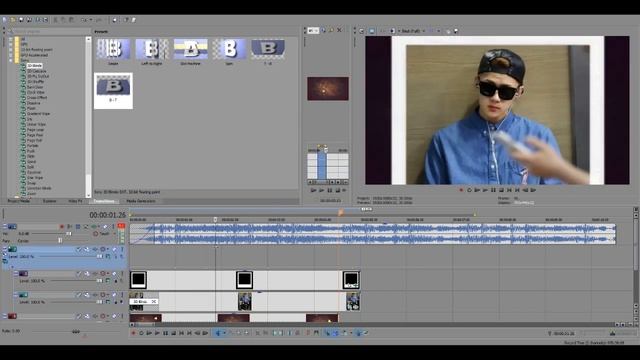Click the Save Snapshot to File icon in the preview toolbar
Screen dimensions: 640x360
coord(456,31)
